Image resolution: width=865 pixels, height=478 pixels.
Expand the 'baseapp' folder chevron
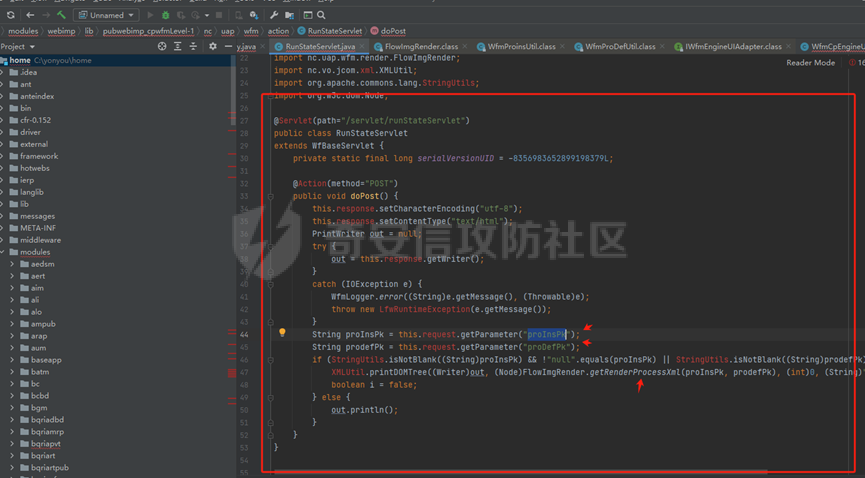point(12,360)
